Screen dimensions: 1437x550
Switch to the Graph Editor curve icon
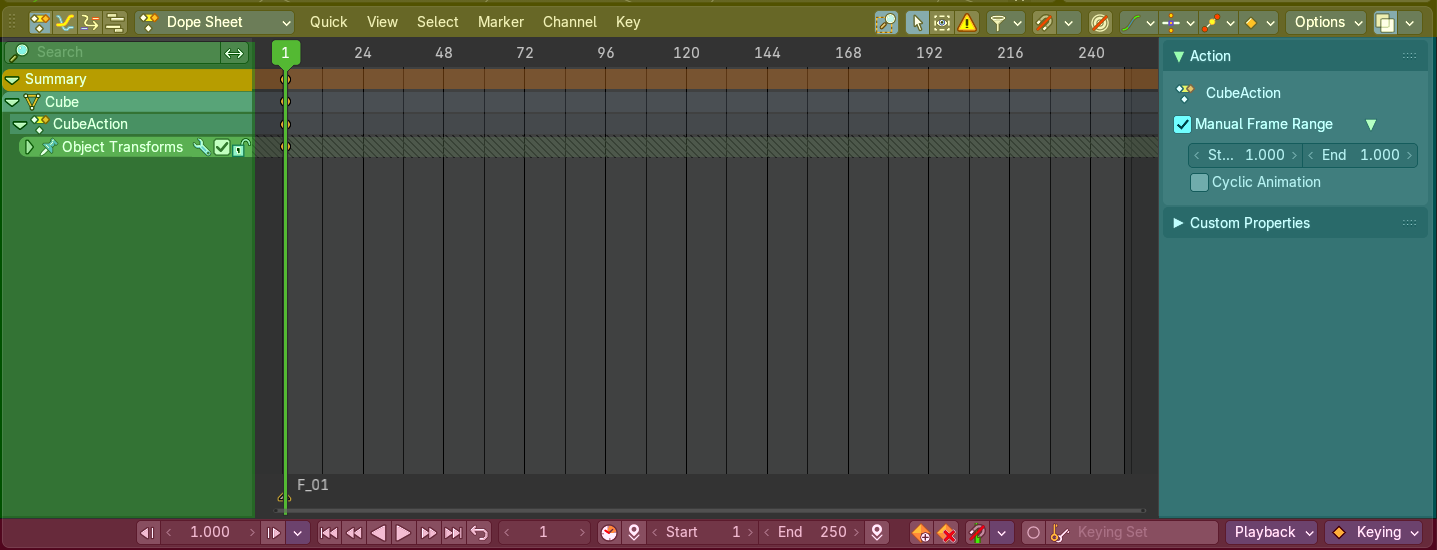pos(66,22)
